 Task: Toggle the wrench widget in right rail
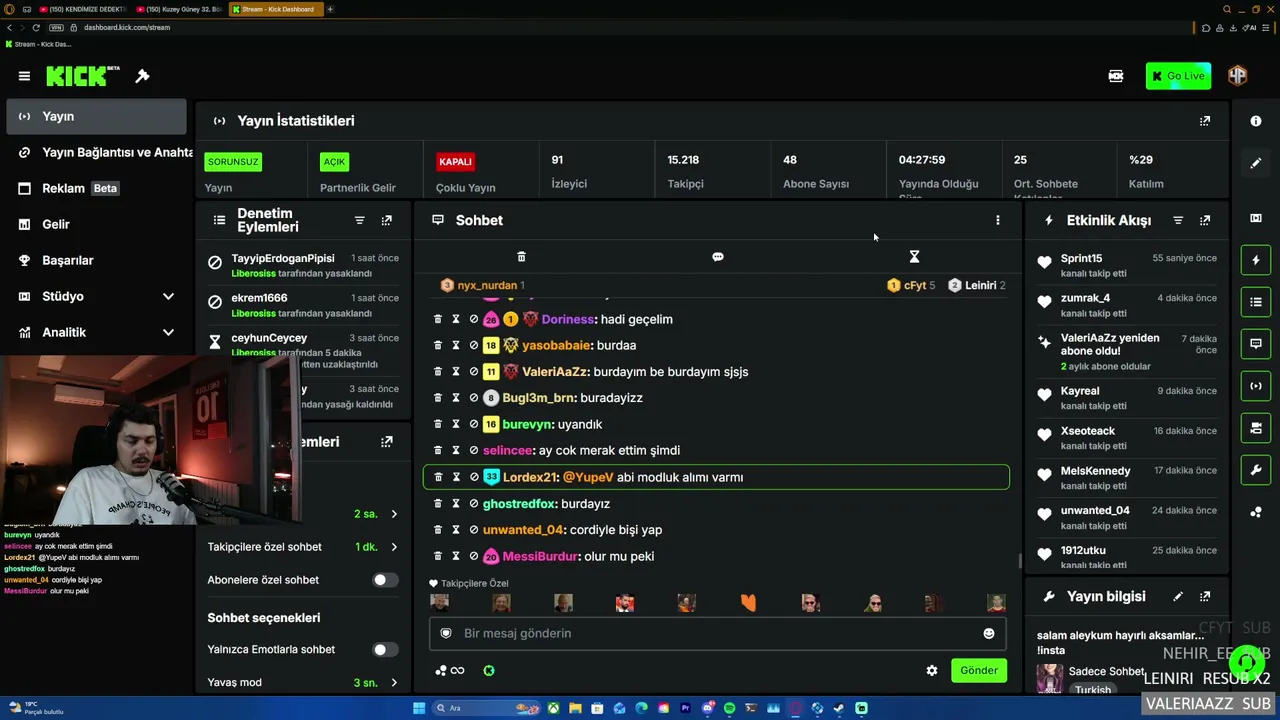tap(1256, 470)
